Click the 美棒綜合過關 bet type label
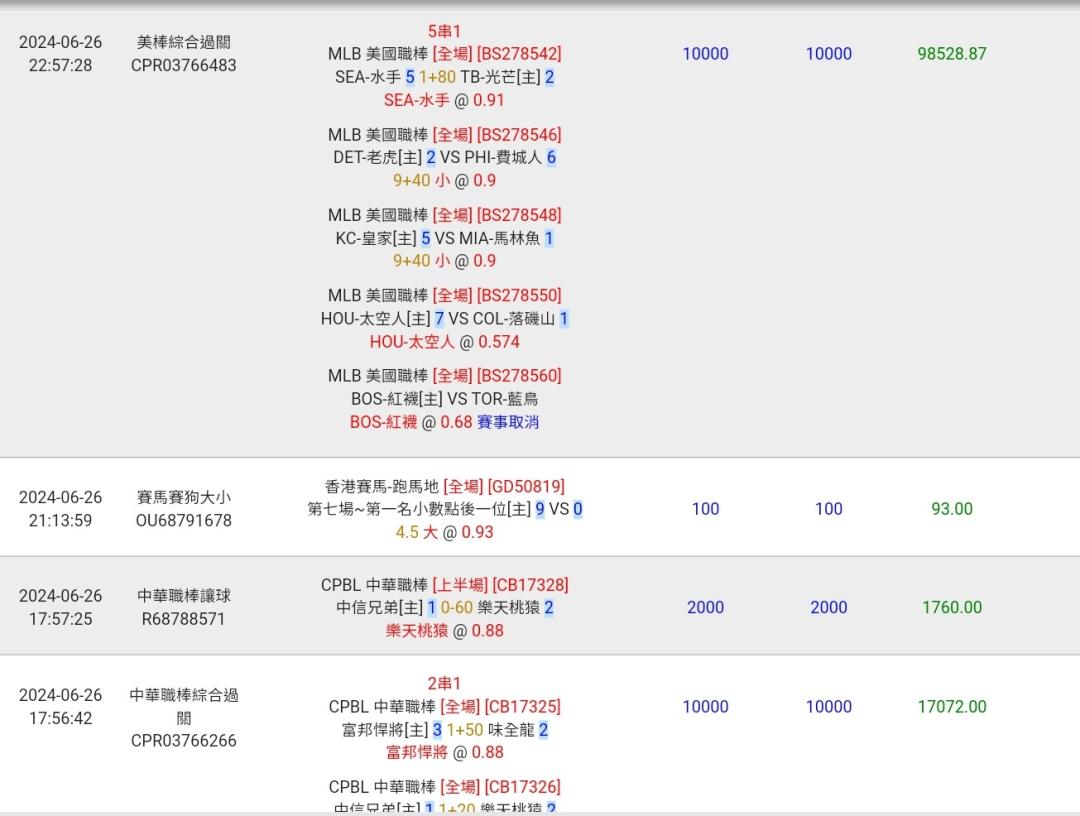Viewport: 1080px width, 816px height. (x=183, y=42)
